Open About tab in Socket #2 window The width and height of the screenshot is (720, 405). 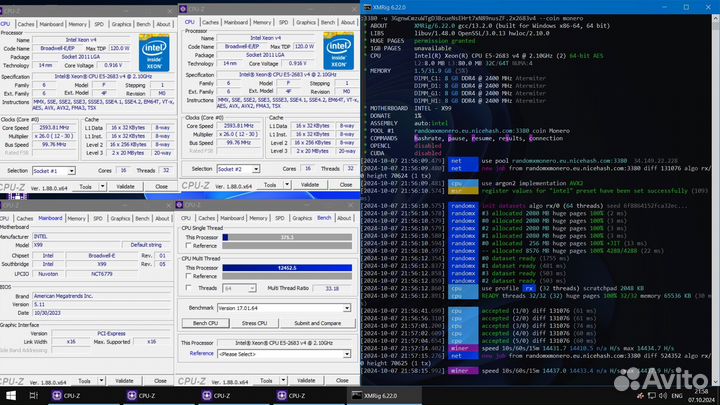point(348,22)
